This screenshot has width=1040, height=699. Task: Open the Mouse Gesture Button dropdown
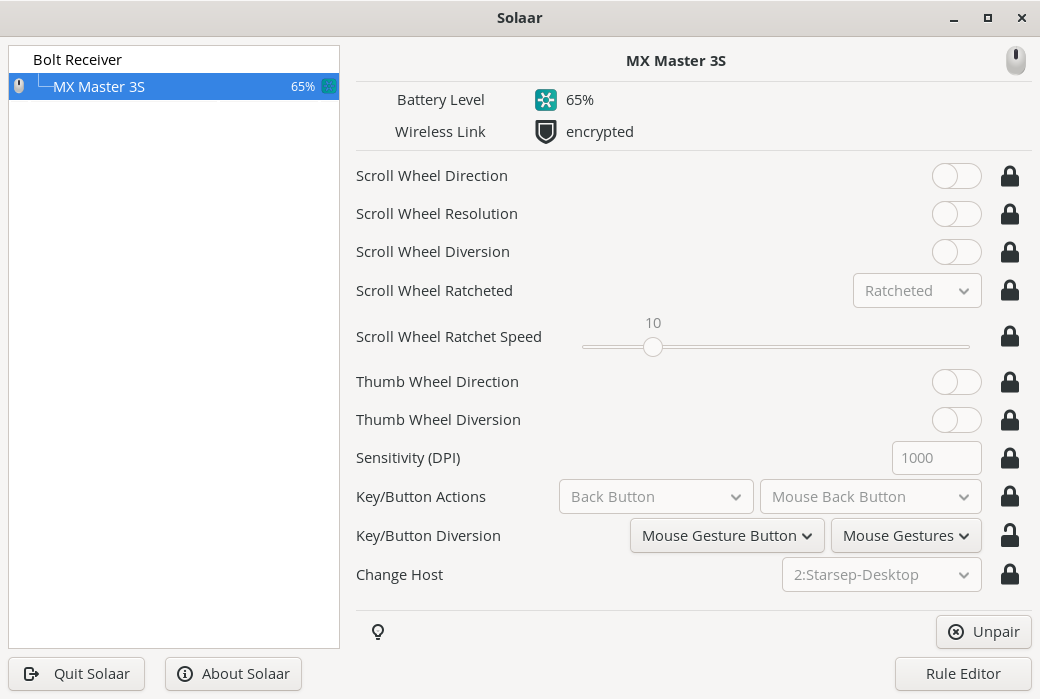click(727, 536)
